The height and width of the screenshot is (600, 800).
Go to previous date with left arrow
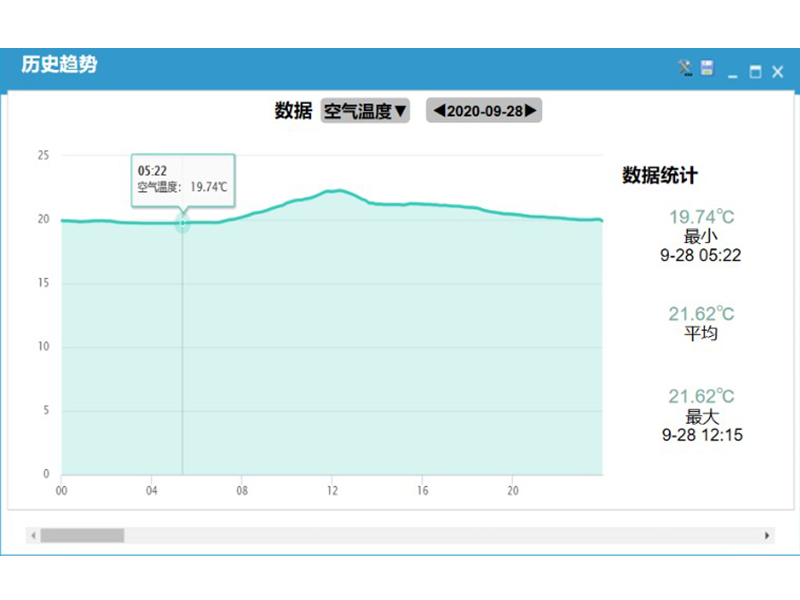[x=438, y=111]
